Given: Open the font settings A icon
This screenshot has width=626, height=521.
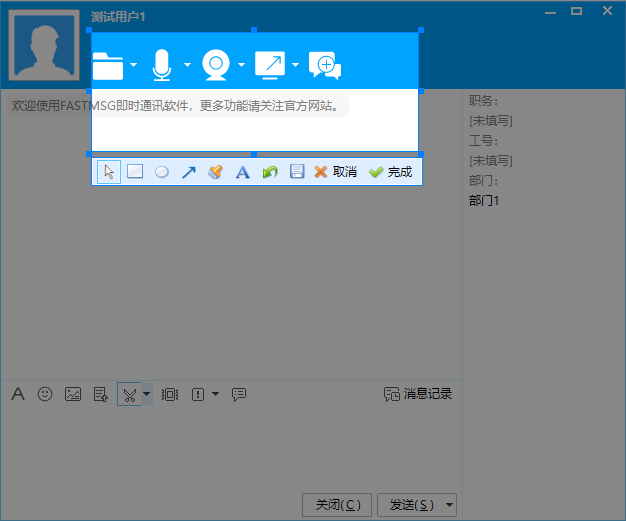Looking at the screenshot, I should point(18,394).
